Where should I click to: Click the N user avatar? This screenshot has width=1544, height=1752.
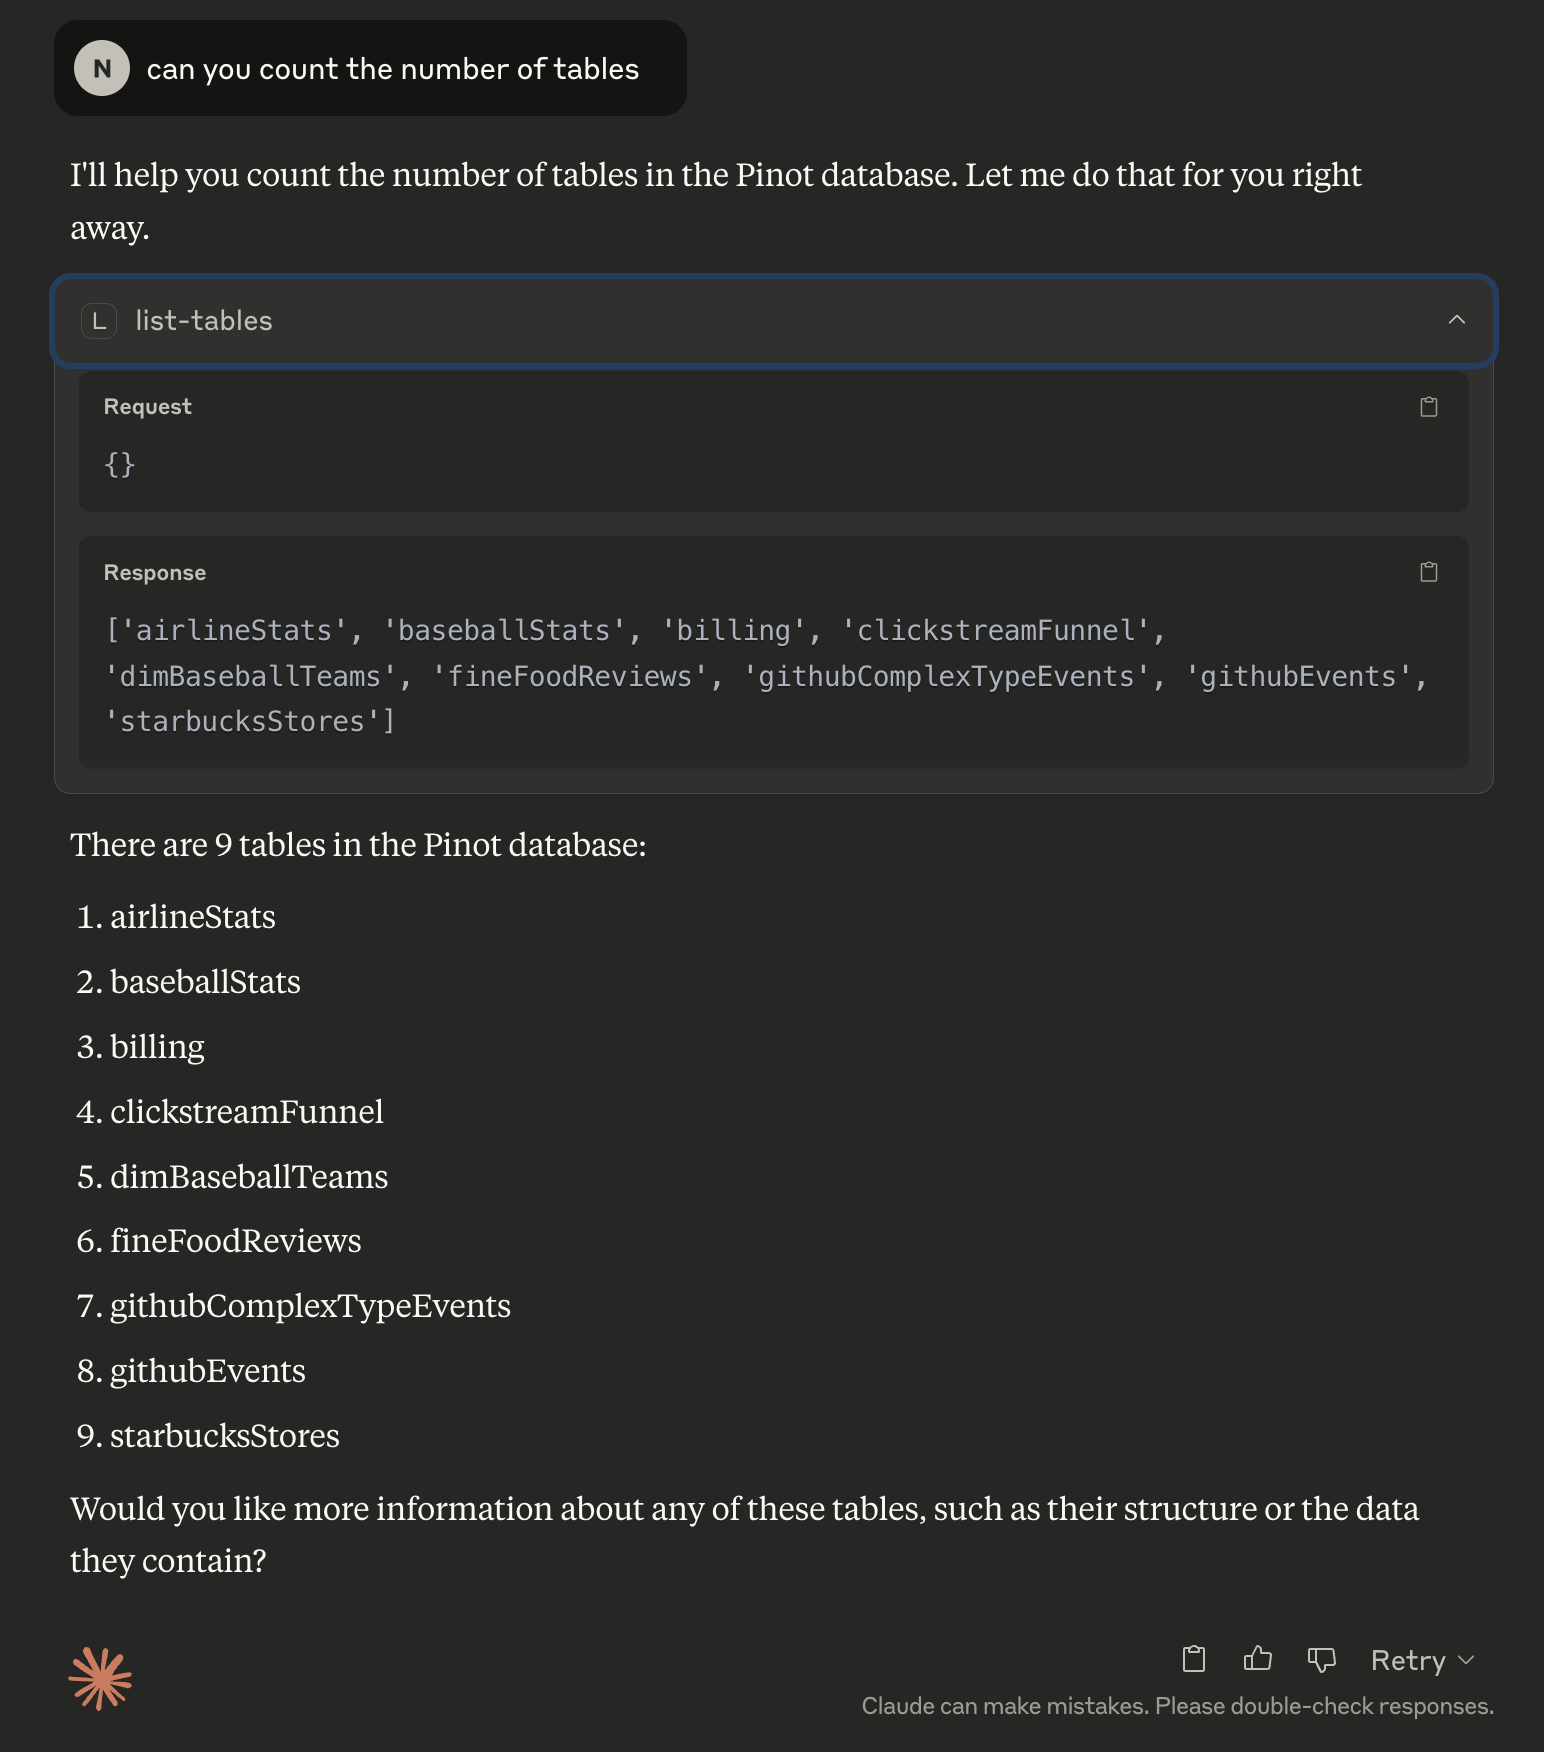click(102, 68)
